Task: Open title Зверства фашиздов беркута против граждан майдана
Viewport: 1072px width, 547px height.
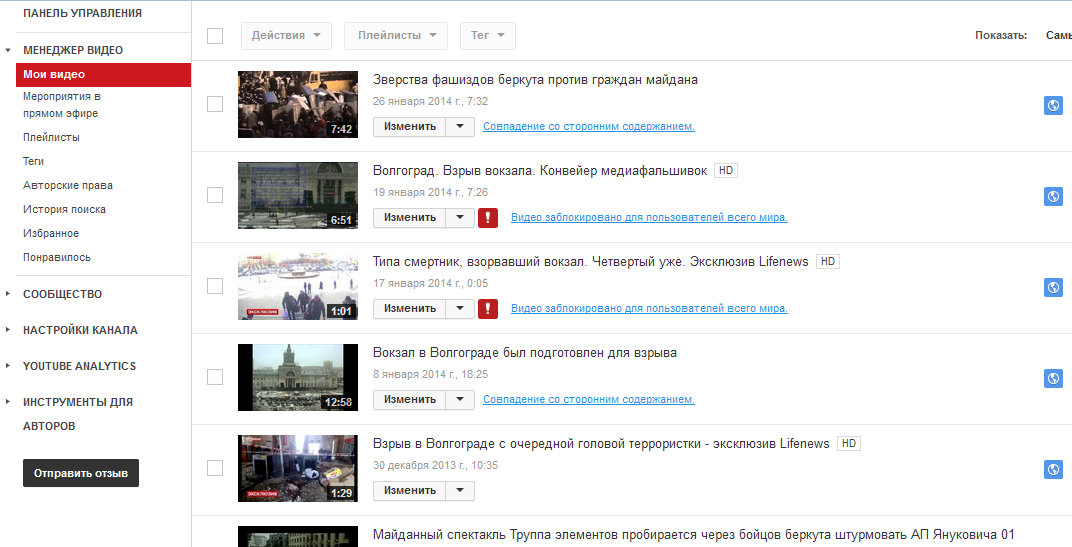Action: pos(535,80)
